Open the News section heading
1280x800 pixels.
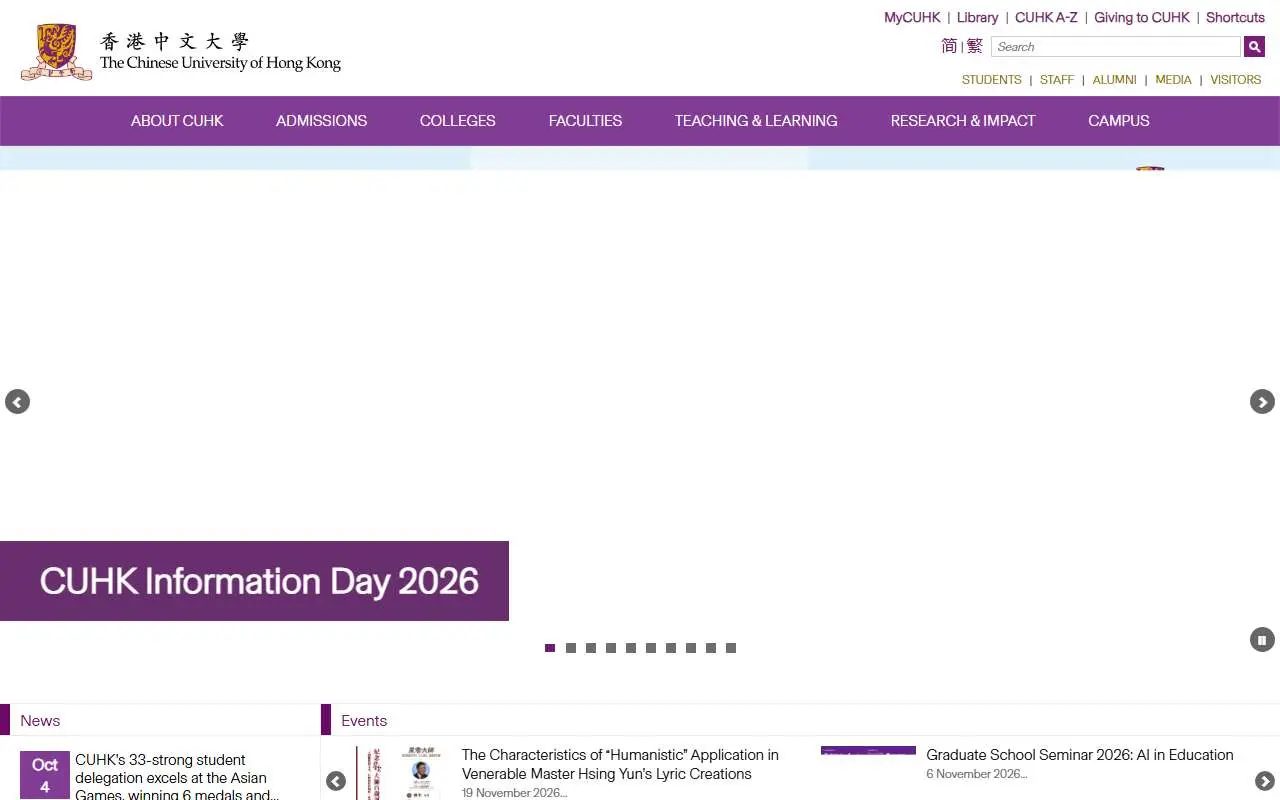point(40,720)
